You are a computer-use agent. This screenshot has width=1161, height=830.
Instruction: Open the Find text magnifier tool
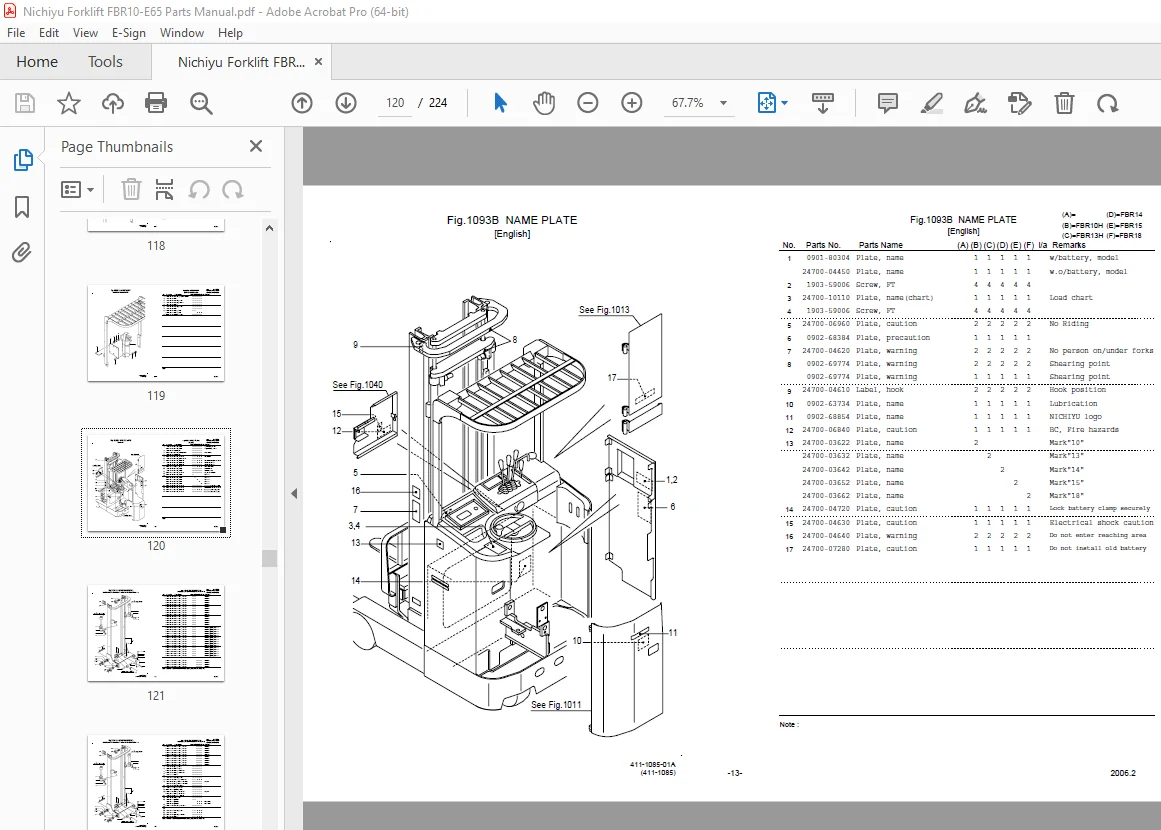click(201, 103)
